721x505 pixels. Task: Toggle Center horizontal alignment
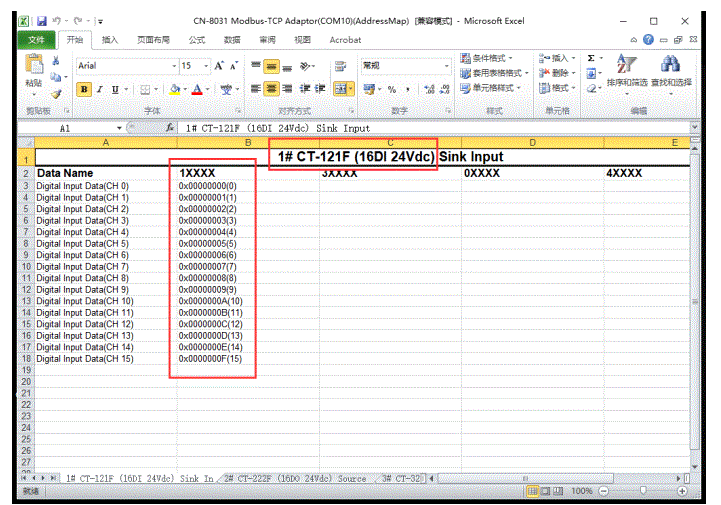click(271, 88)
